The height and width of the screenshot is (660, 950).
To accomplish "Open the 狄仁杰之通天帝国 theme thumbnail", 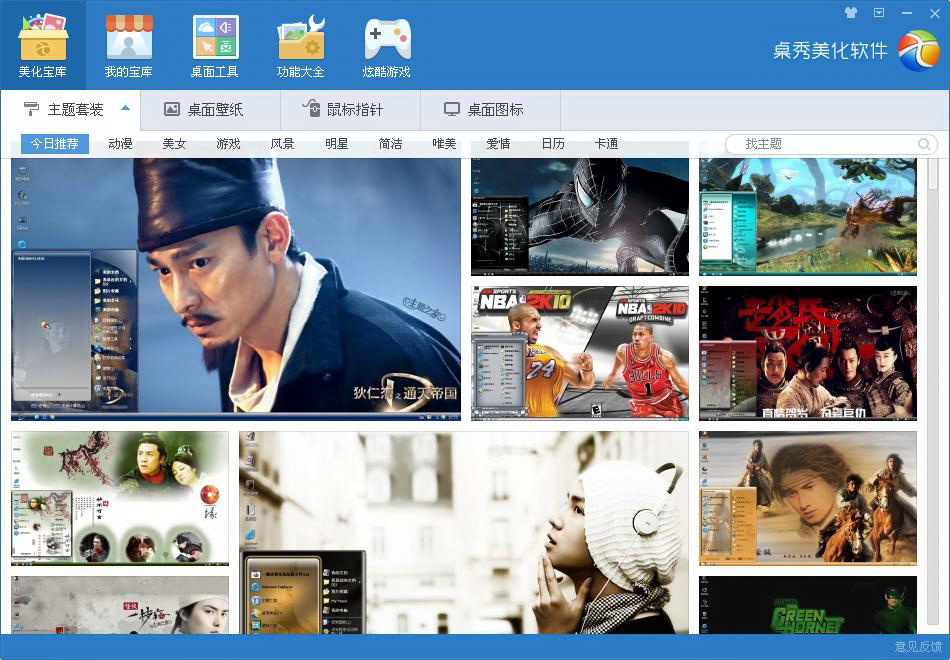I will [x=236, y=289].
